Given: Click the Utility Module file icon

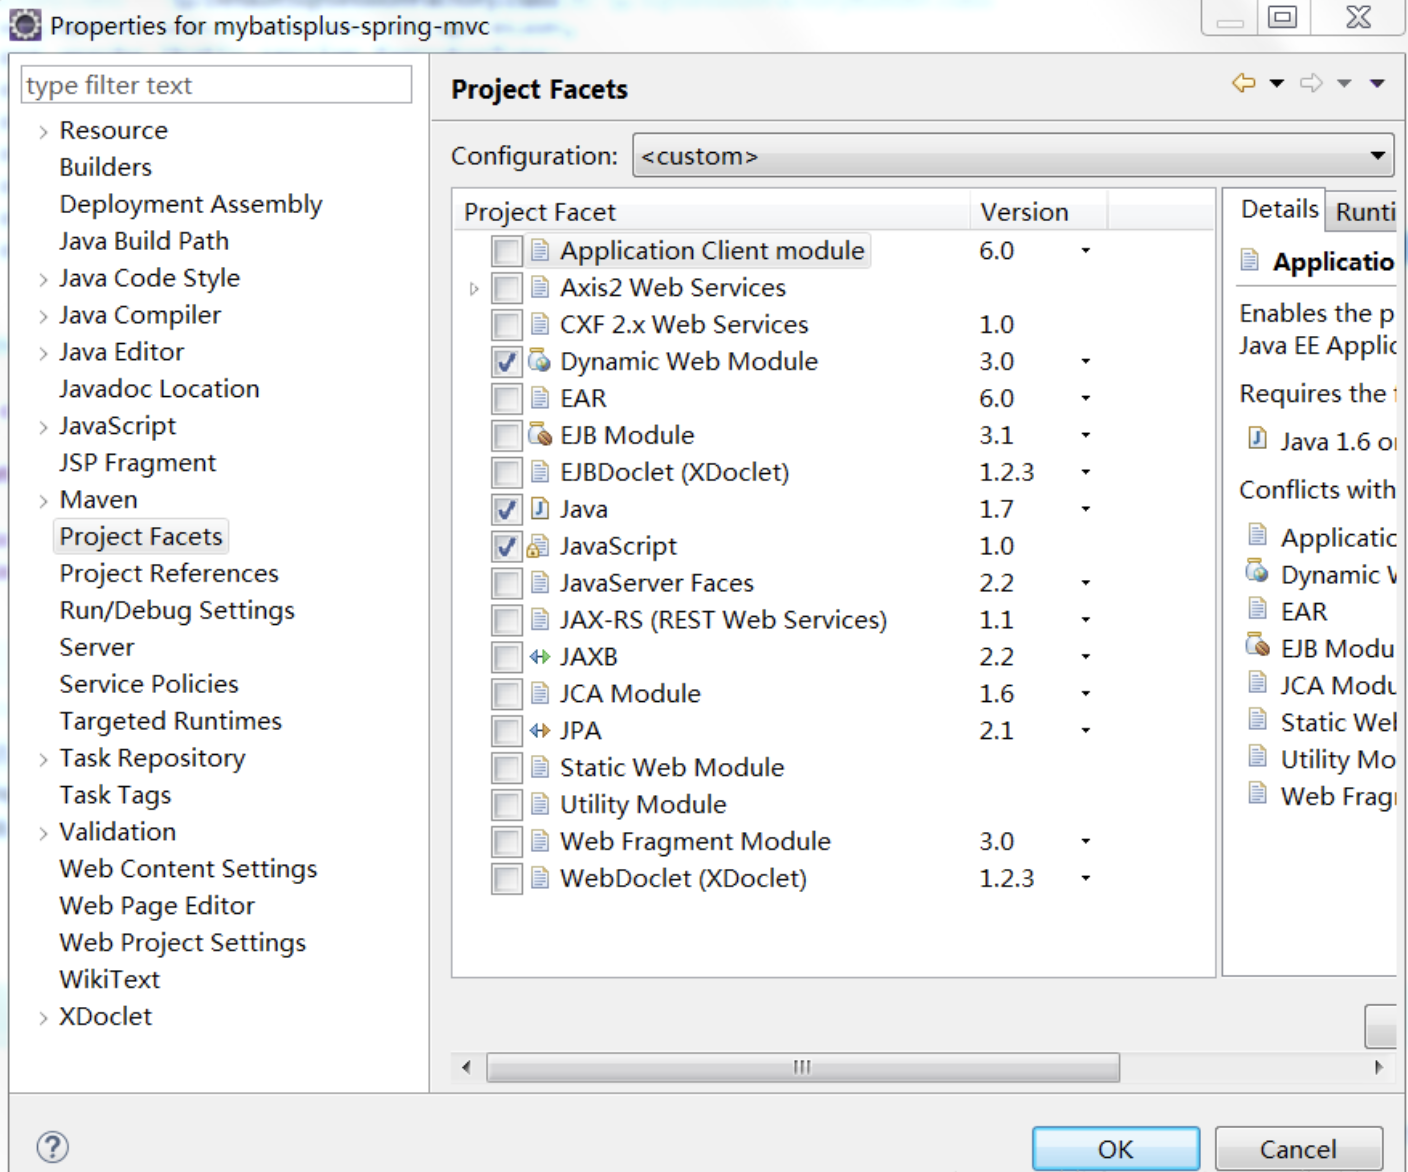Looking at the screenshot, I should [540, 805].
